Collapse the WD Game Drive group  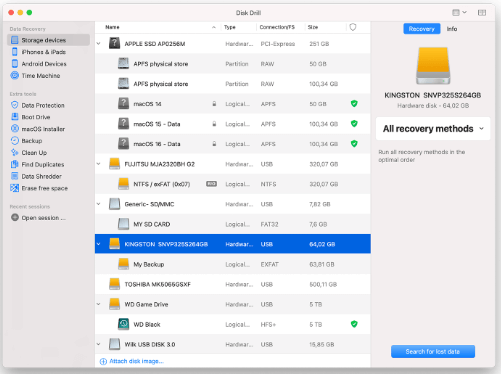(x=99, y=304)
